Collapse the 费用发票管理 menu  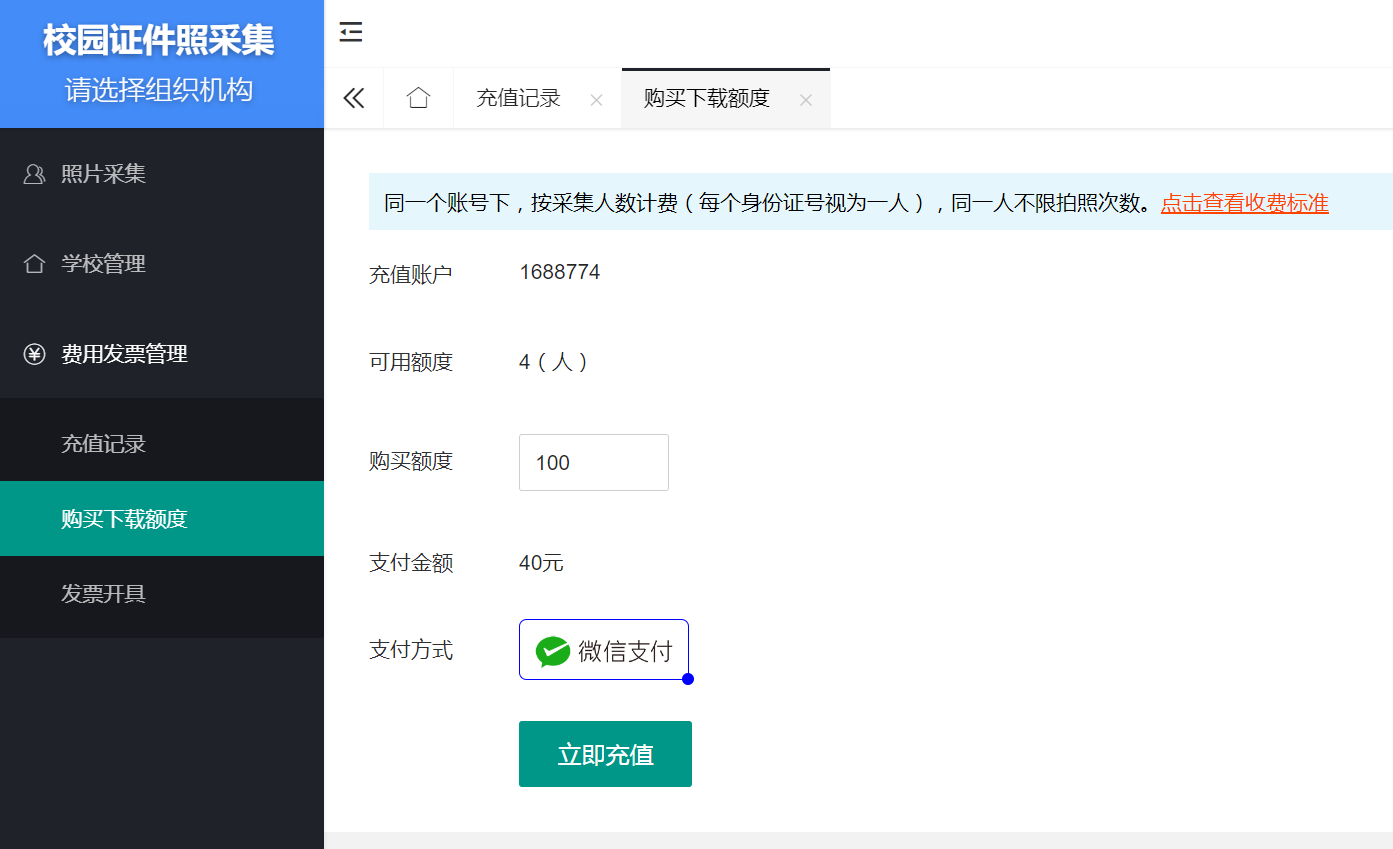click(x=124, y=354)
